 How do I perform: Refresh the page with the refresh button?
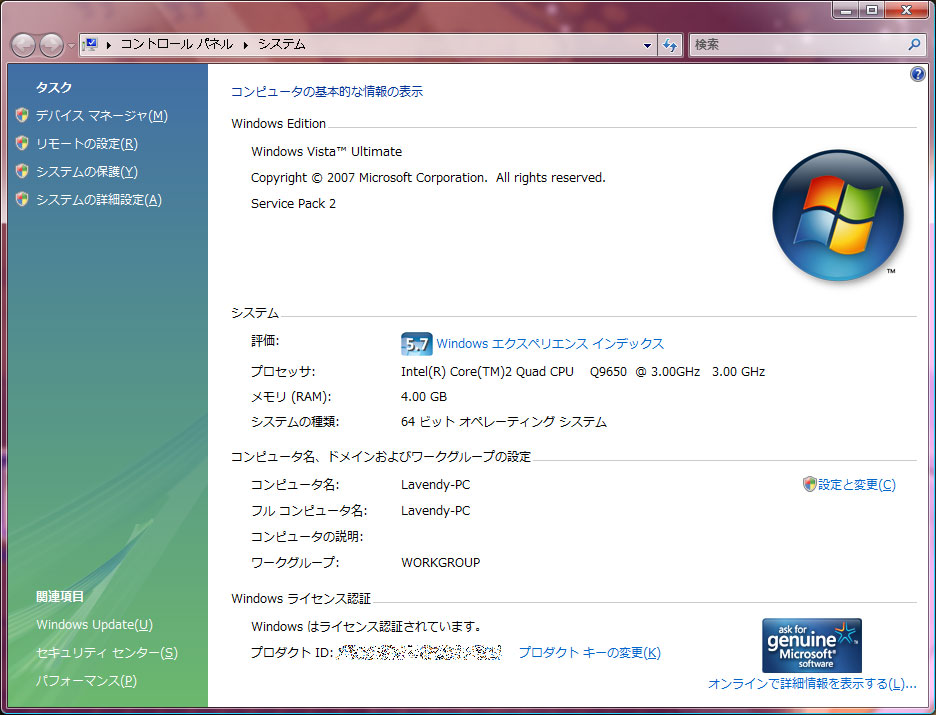click(670, 45)
